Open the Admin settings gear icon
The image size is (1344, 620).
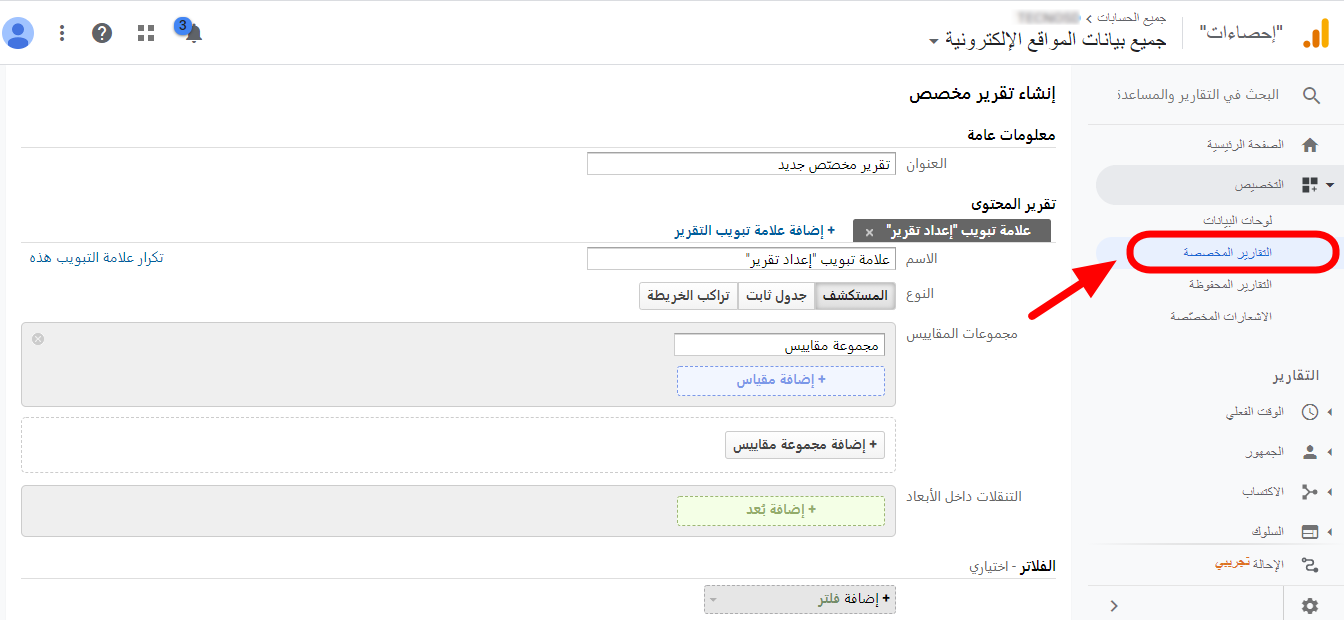pyautogui.click(x=1309, y=605)
